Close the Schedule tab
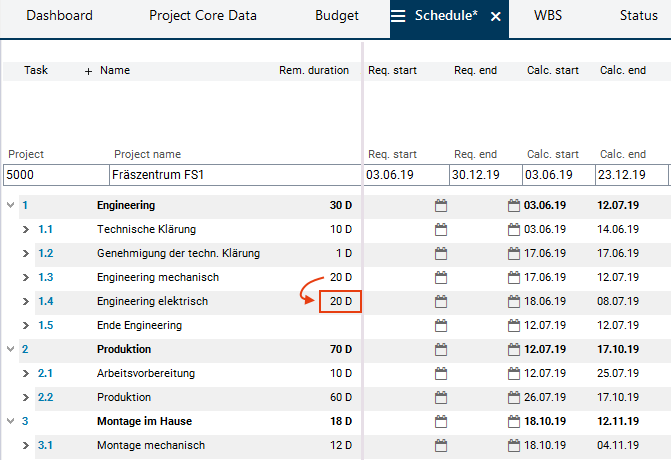Viewport: 671px width, 460px height. (495, 17)
